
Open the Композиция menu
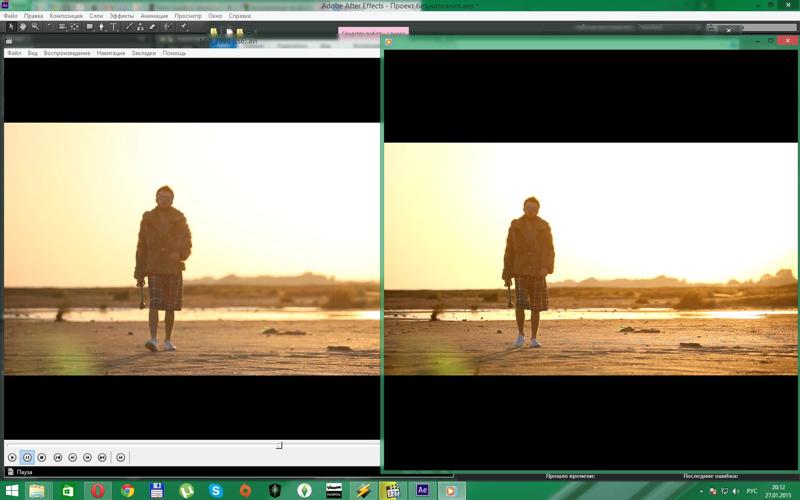tap(65, 16)
